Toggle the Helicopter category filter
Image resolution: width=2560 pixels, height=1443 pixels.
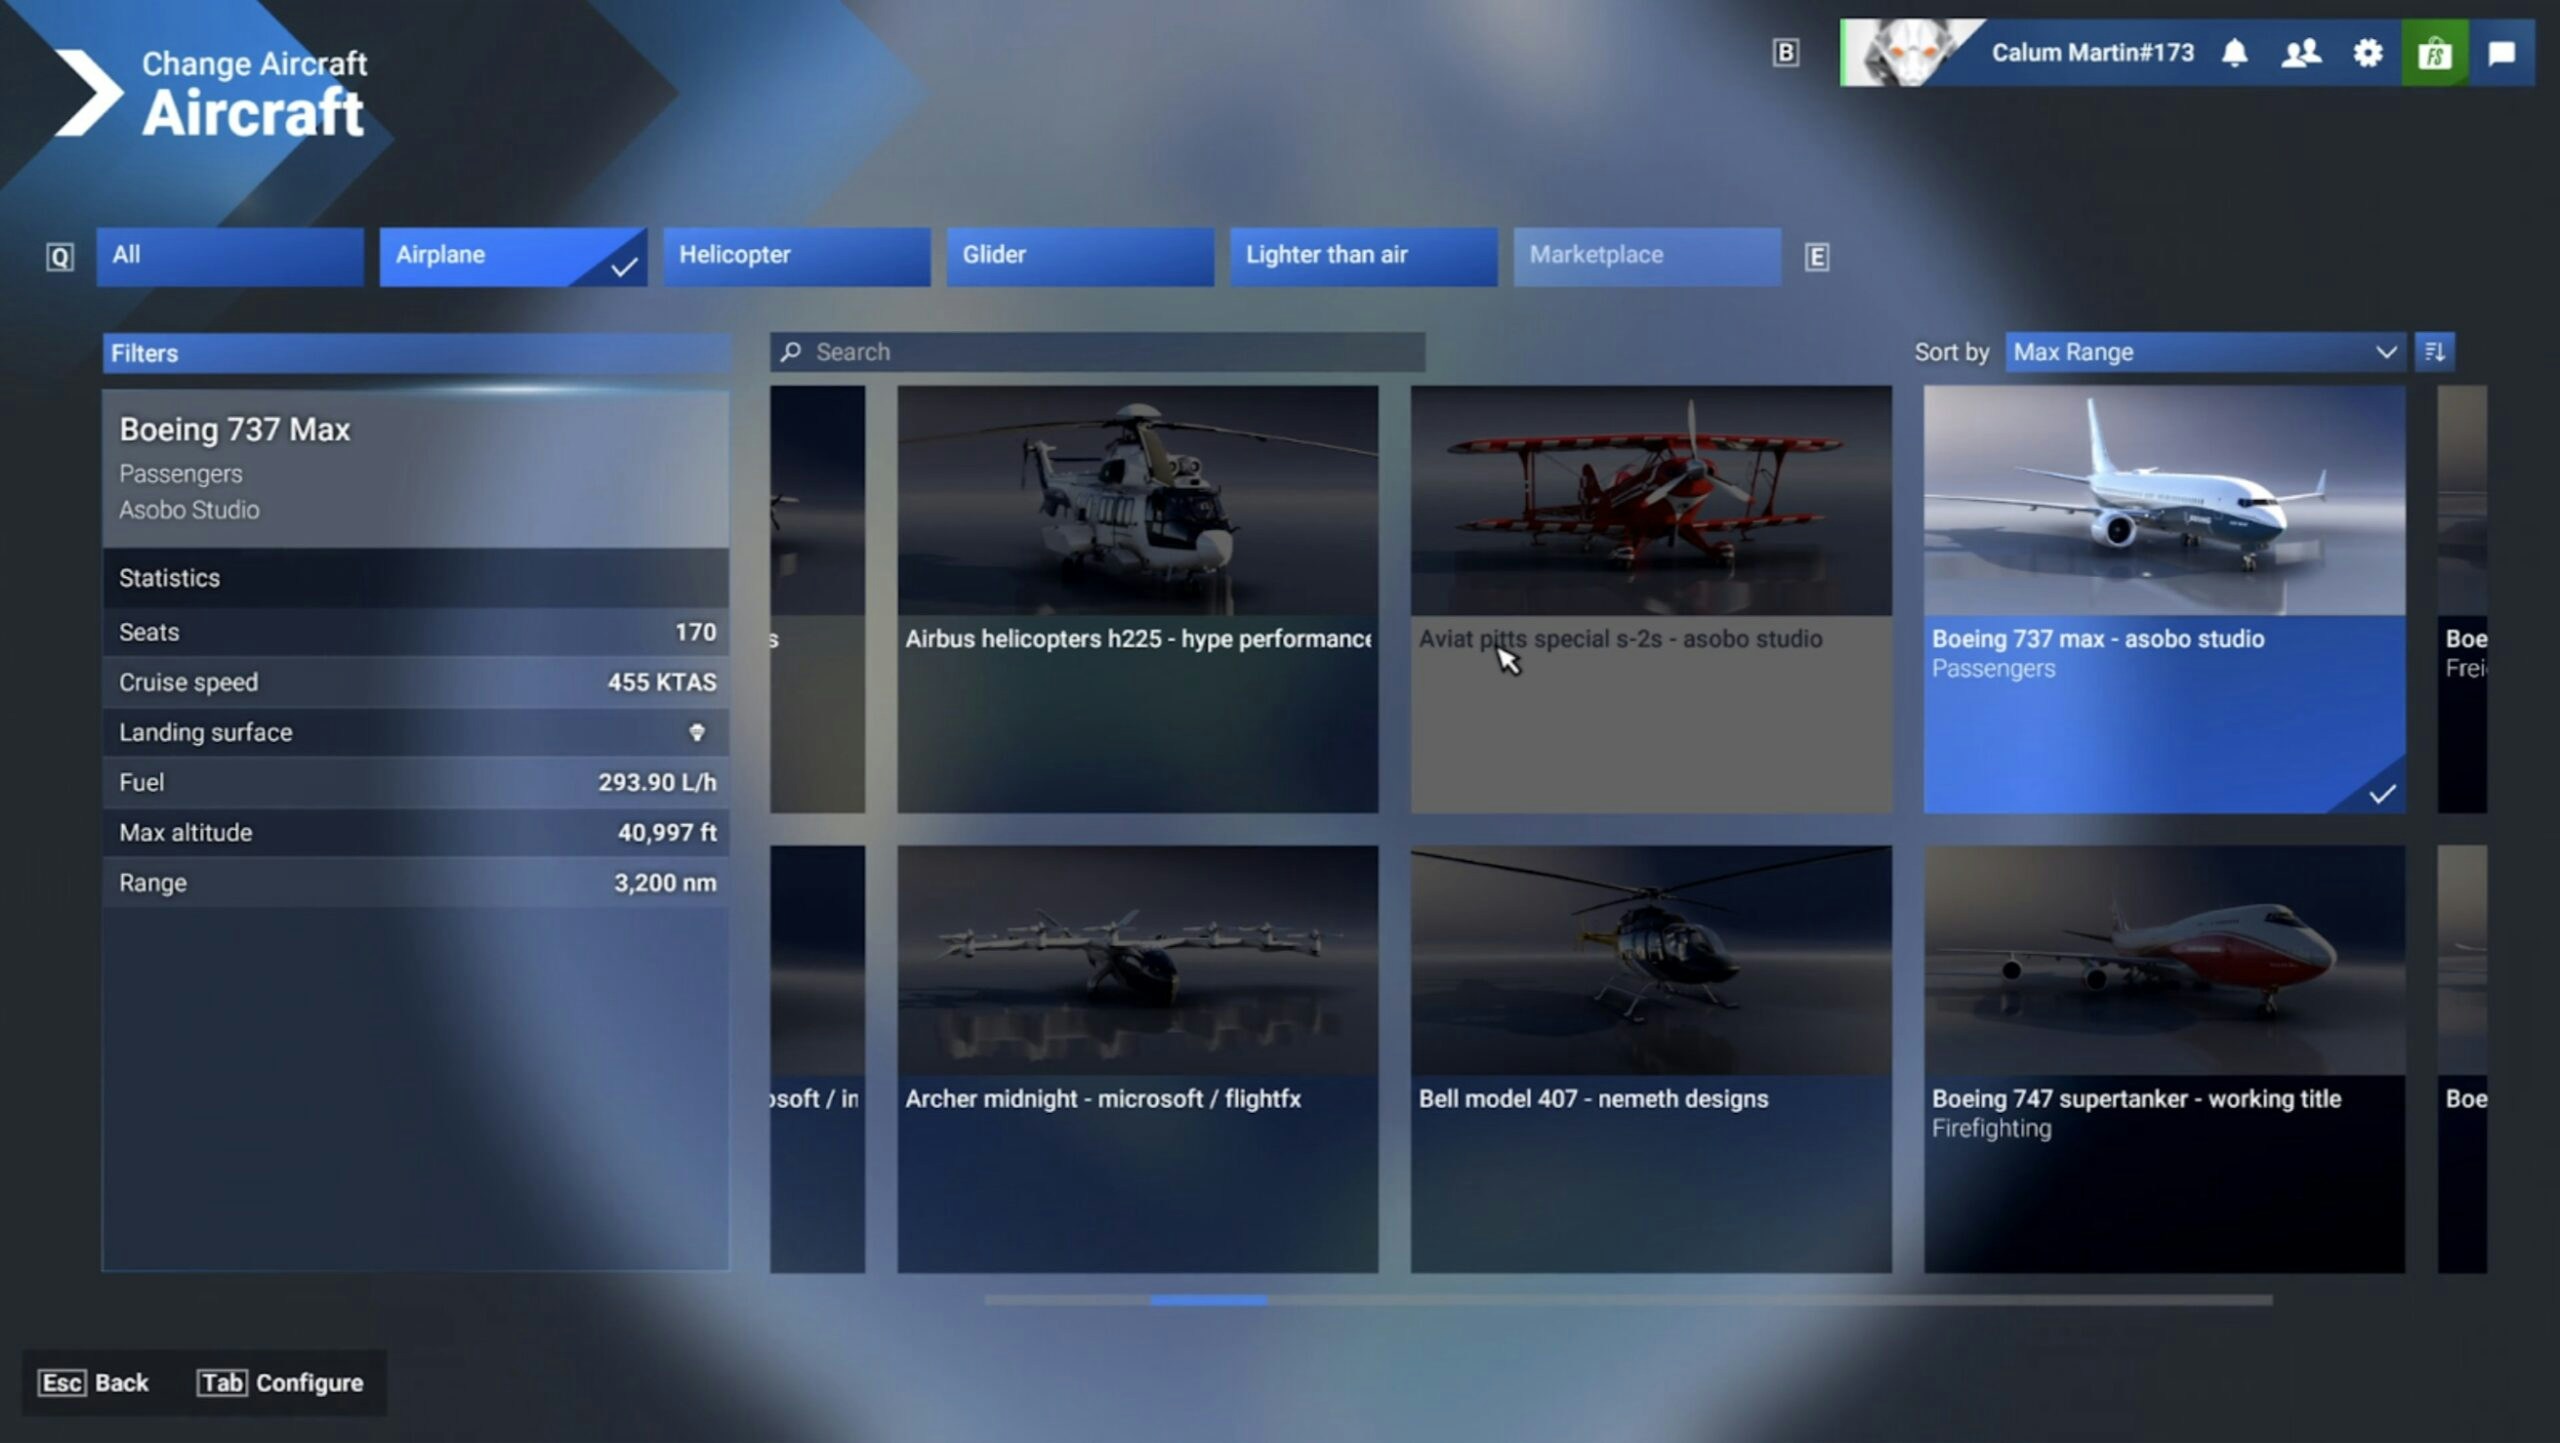[796, 256]
